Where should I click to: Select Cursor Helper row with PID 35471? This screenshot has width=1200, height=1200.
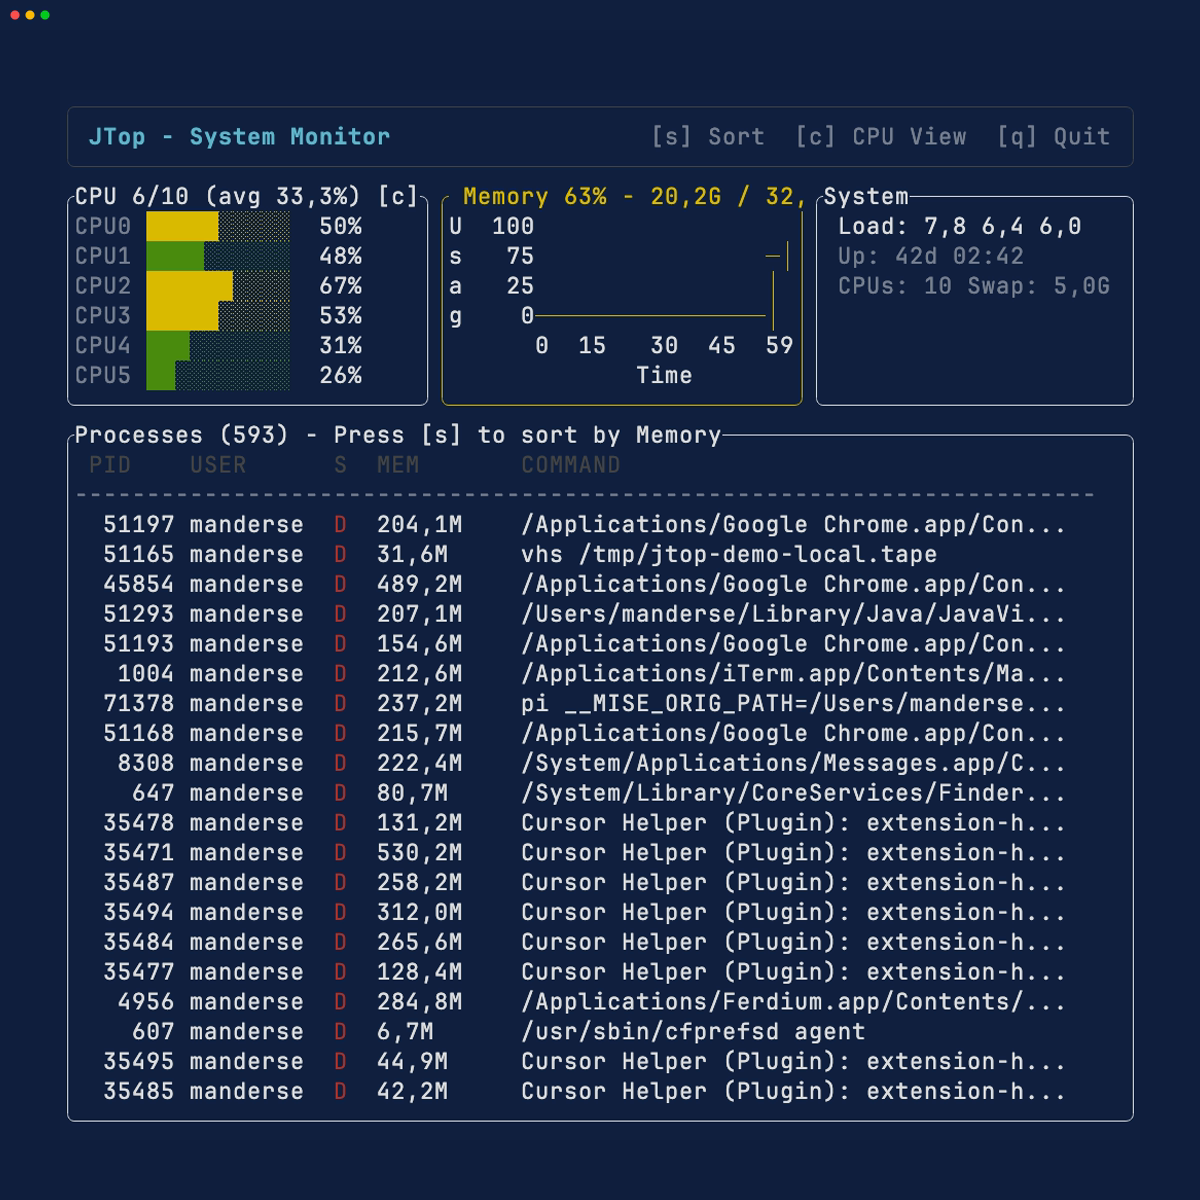[x=585, y=853]
